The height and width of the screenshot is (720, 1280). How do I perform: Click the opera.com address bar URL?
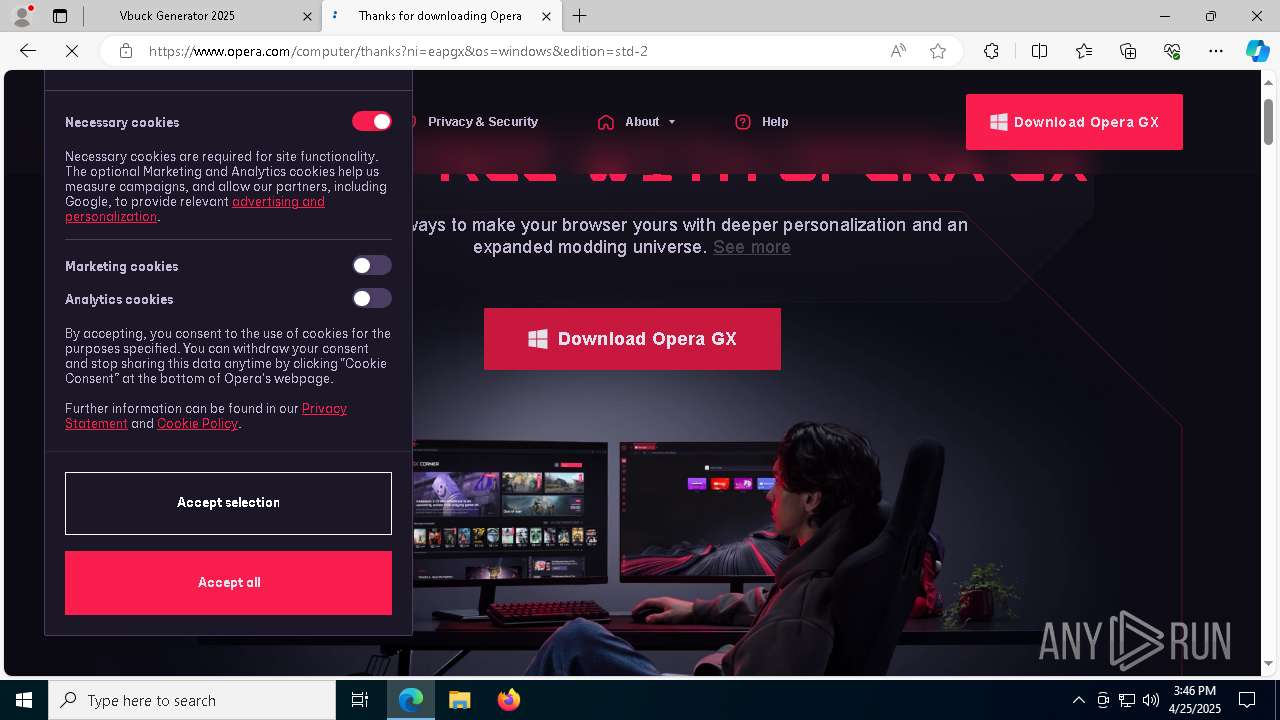[398, 51]
